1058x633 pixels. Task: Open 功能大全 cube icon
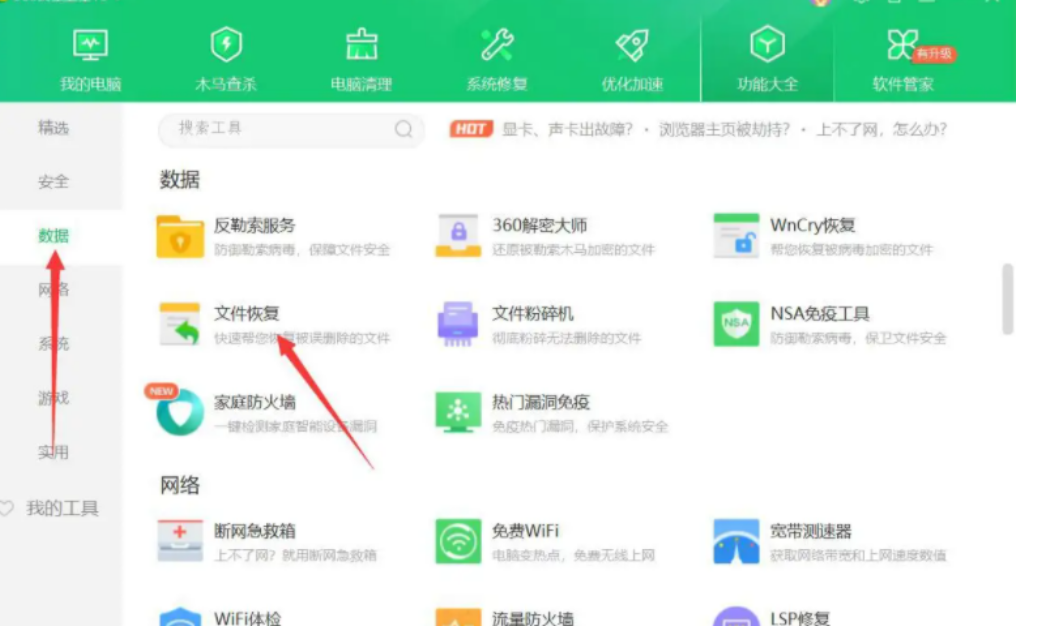767,45
